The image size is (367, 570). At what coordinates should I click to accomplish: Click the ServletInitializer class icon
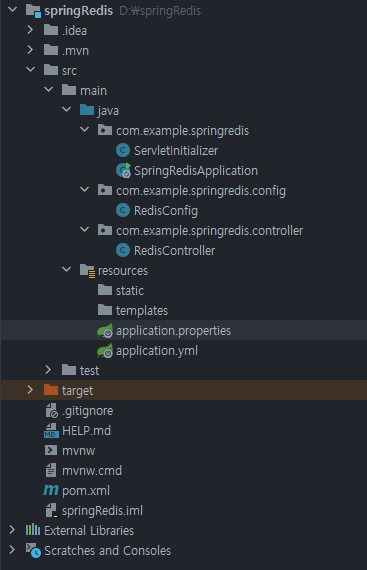click(123, 150)
